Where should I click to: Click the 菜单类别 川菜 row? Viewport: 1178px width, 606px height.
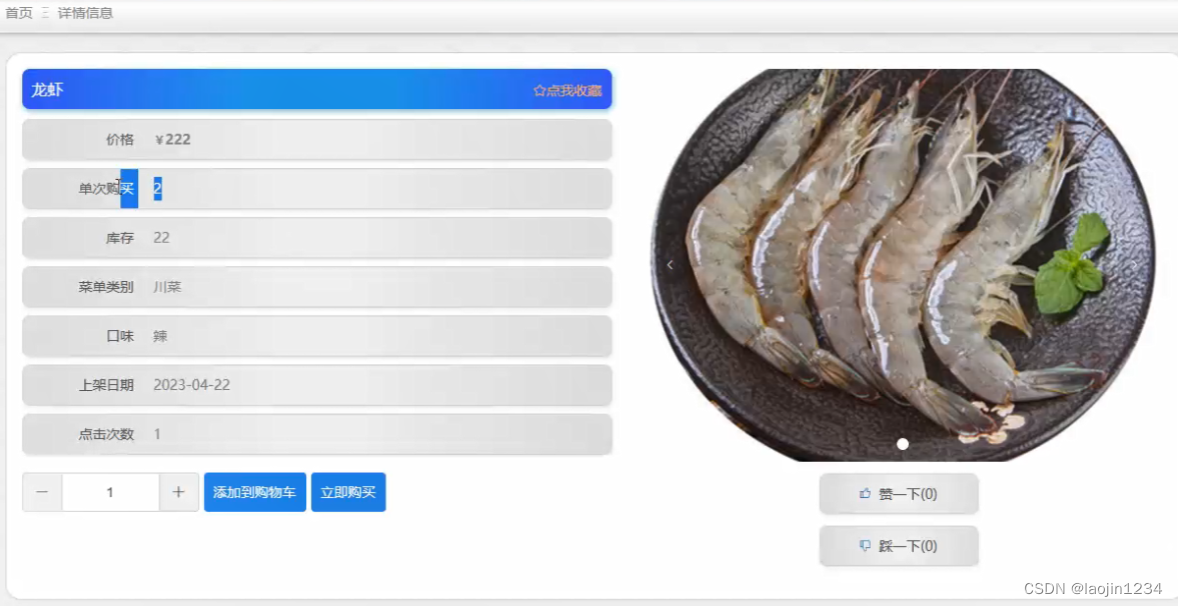(x=317, y=287)
